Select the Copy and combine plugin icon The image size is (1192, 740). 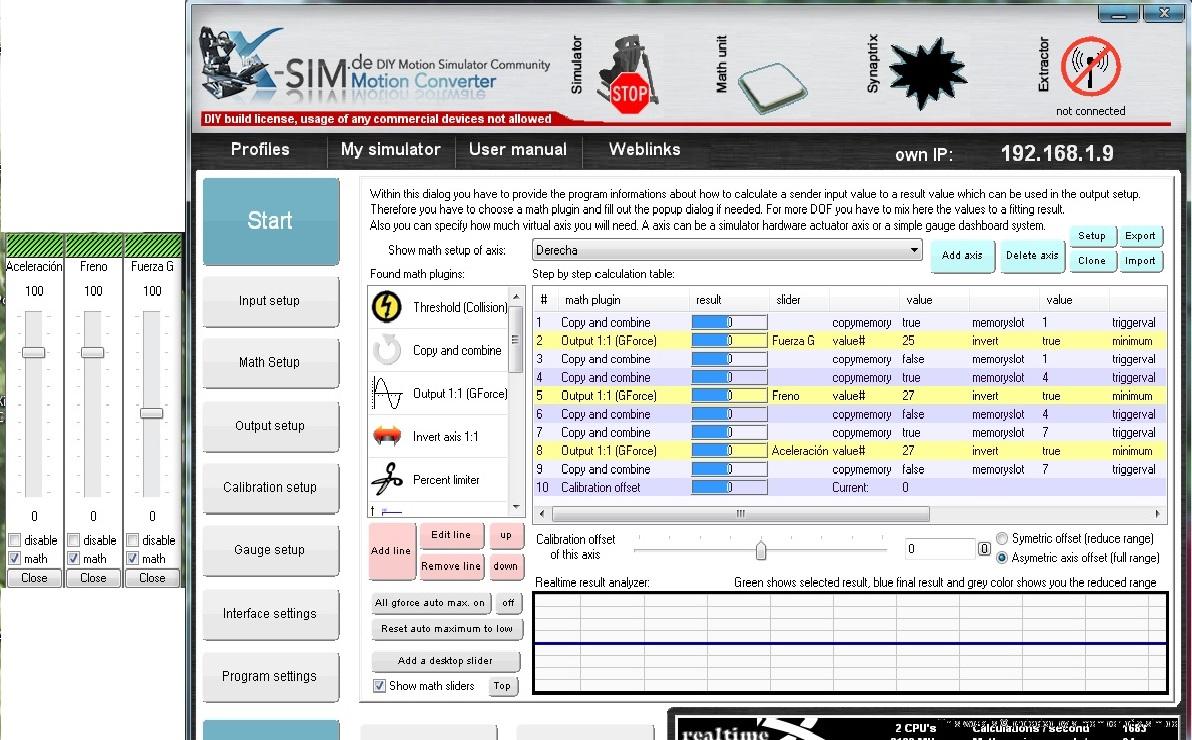387,350
